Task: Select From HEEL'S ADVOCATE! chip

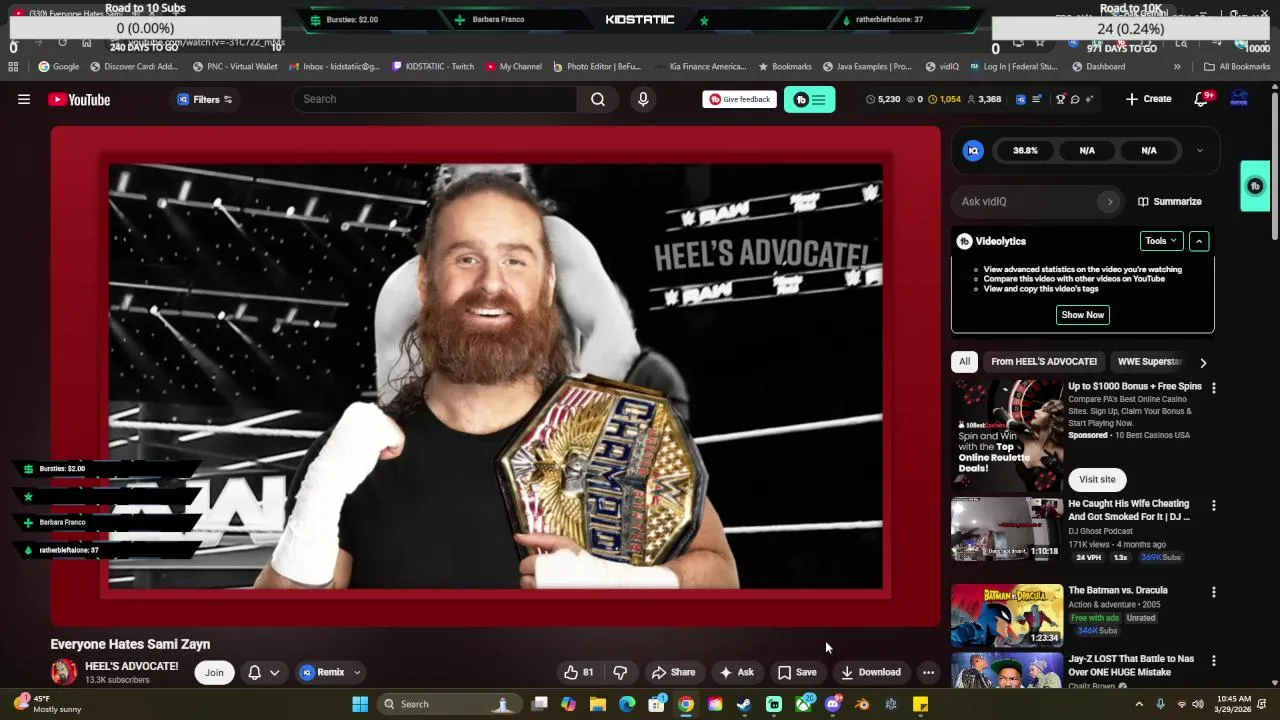Action: 1044,362
